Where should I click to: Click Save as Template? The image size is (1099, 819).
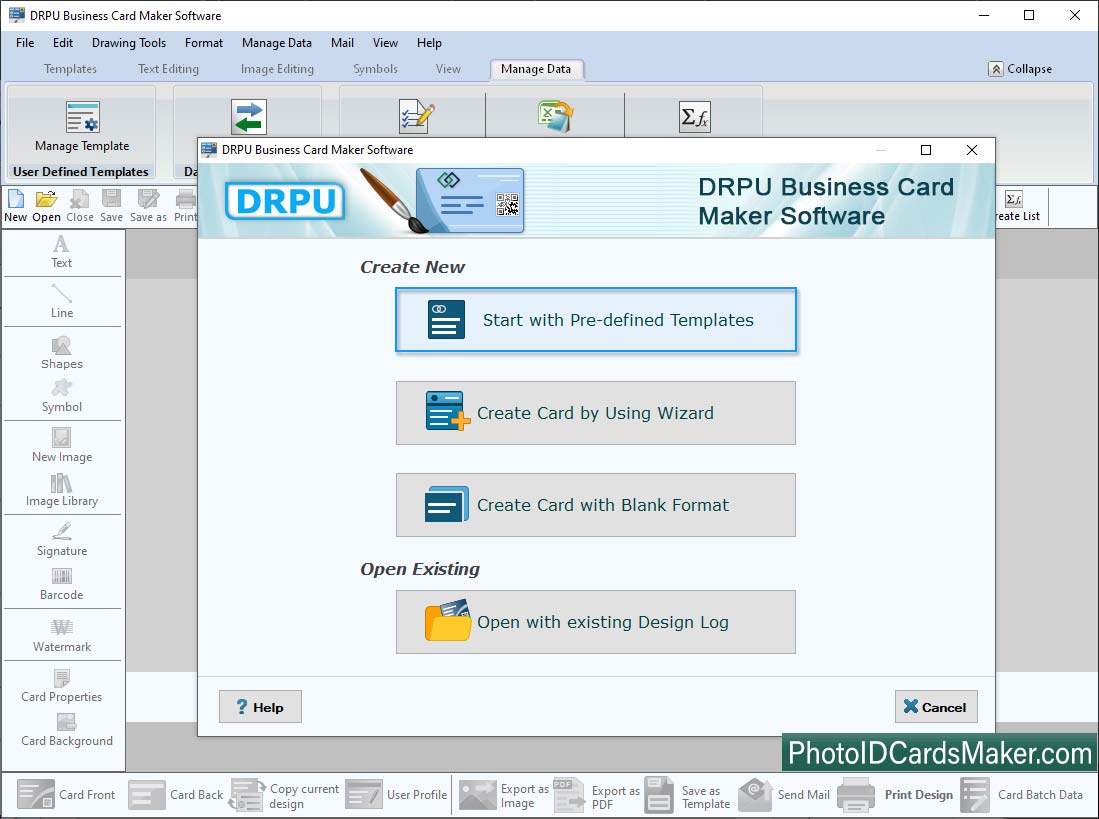(x=688, y=795)
